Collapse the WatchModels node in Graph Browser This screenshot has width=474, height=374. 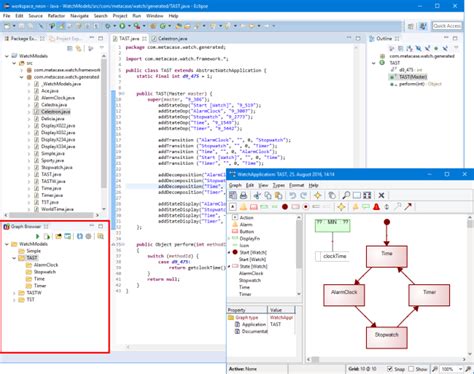tap(7, 244)
